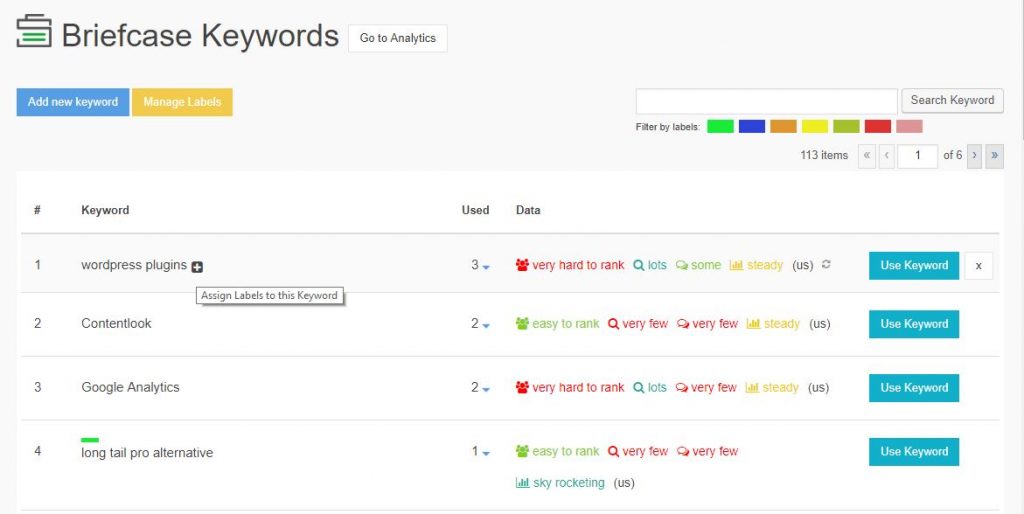Open Go to Analytics
This screenshot has width=1024, height=514.
pyautogui.click(x=398, y=38)
